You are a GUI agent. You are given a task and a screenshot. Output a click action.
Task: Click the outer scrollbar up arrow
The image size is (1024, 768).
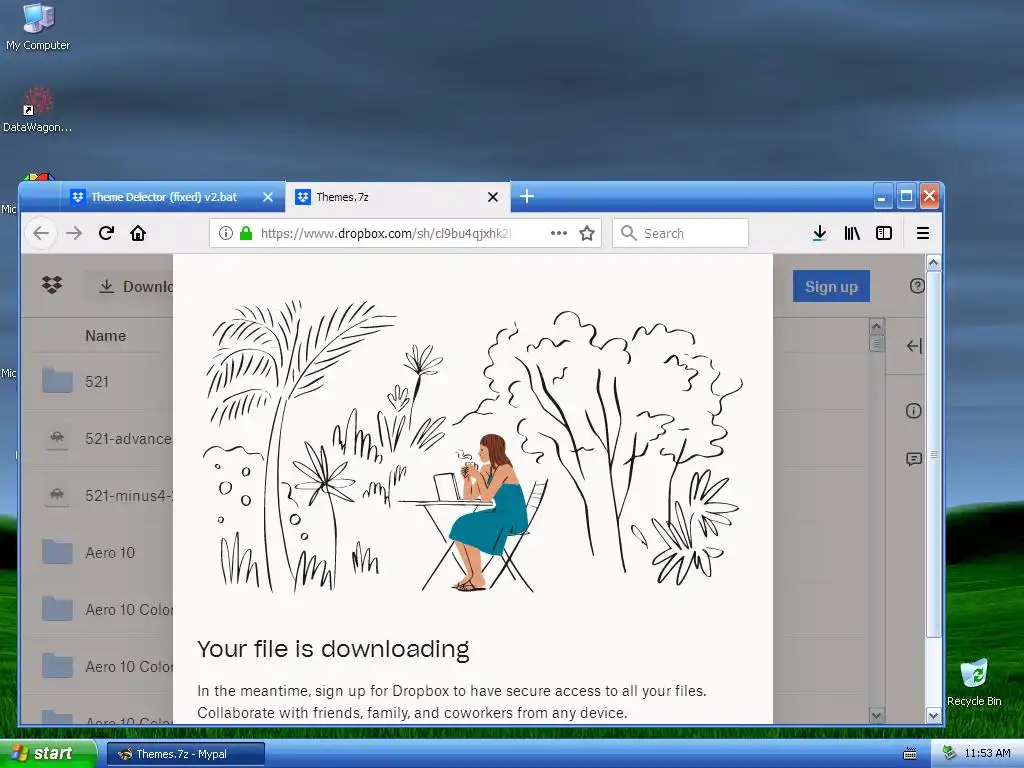pyautogui.click(x=934, y=263)
